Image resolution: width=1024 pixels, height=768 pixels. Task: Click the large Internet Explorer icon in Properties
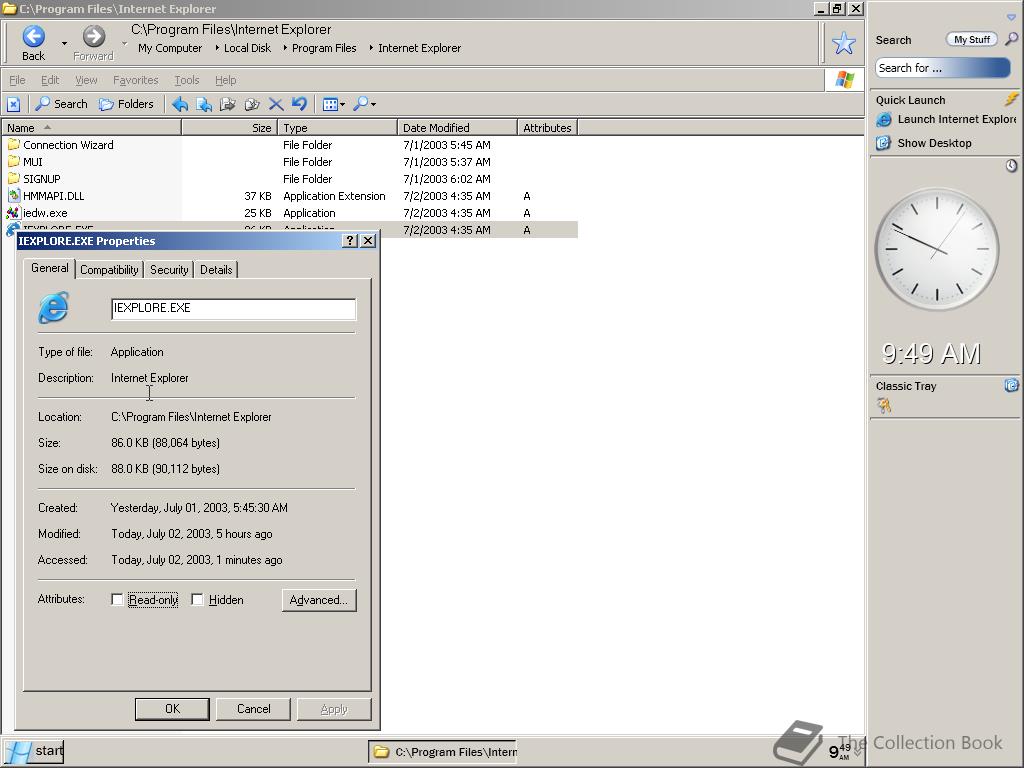tap(54, 308)
